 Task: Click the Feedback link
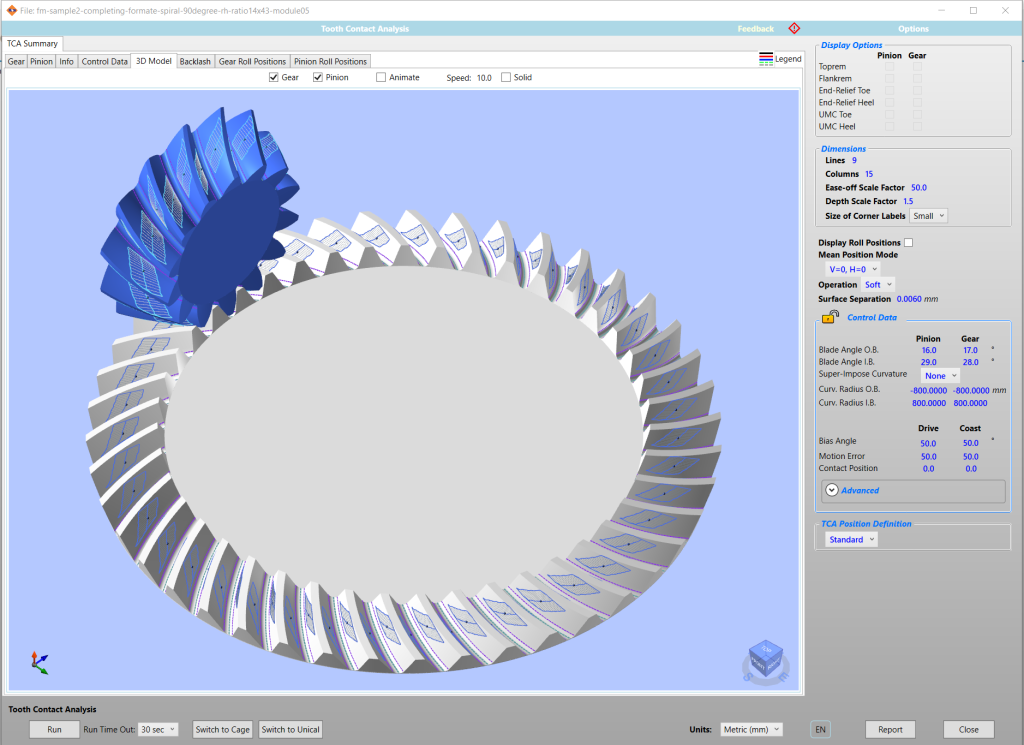[756, 29]
